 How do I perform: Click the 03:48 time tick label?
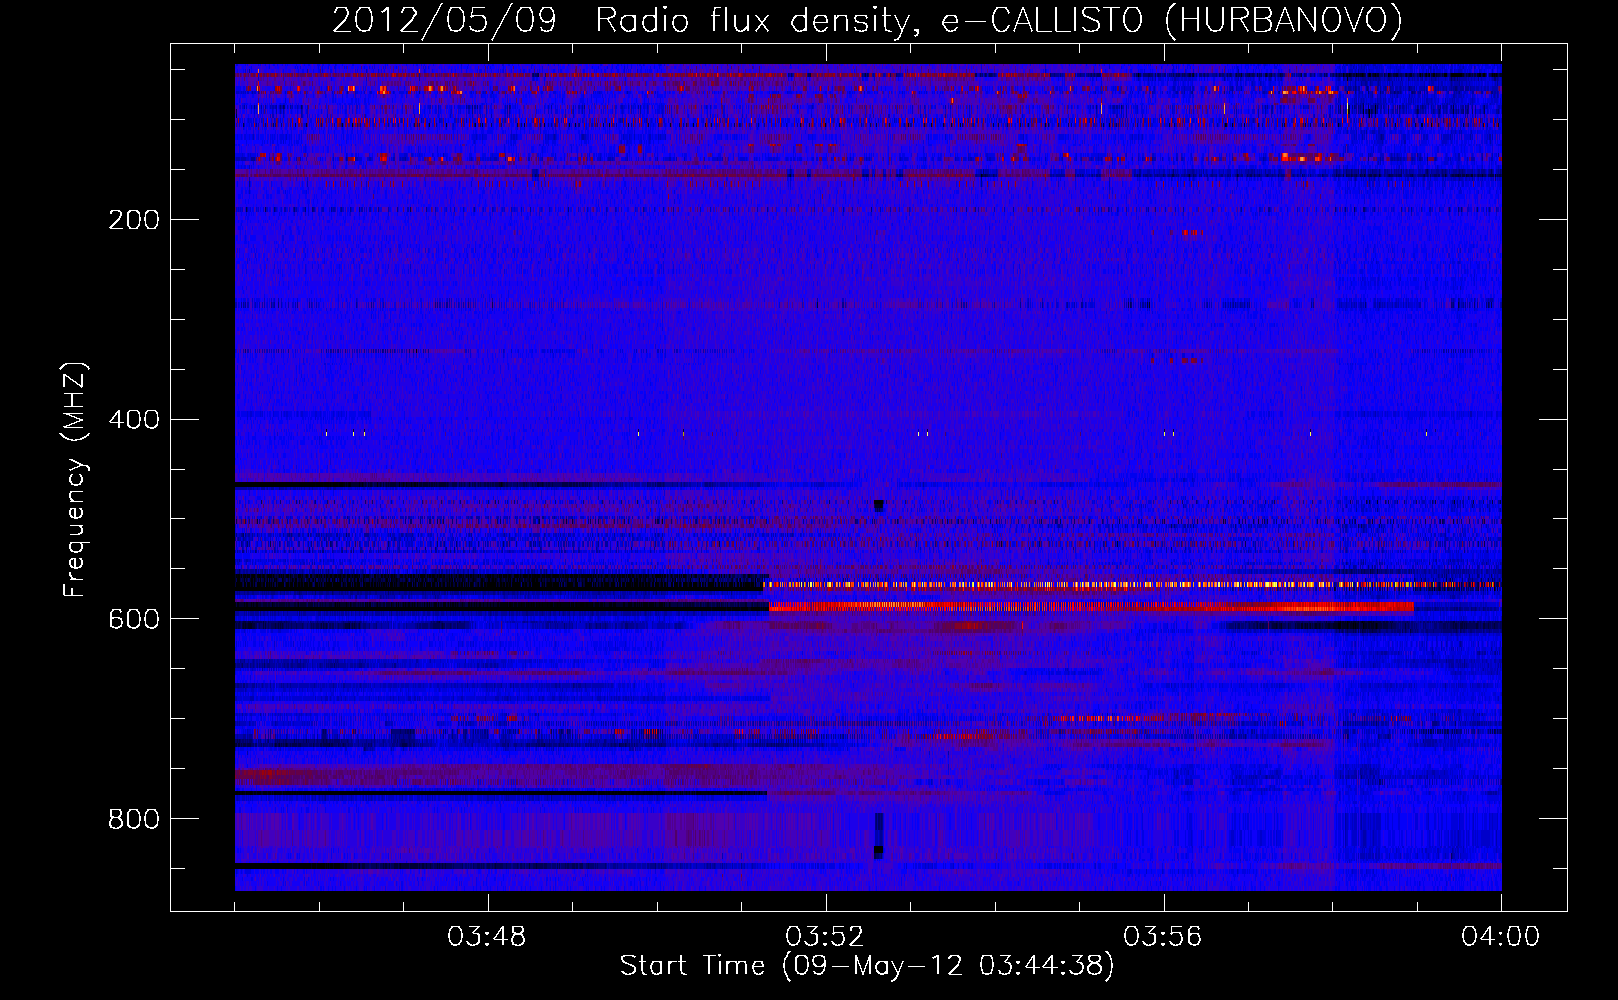(487, 937)
